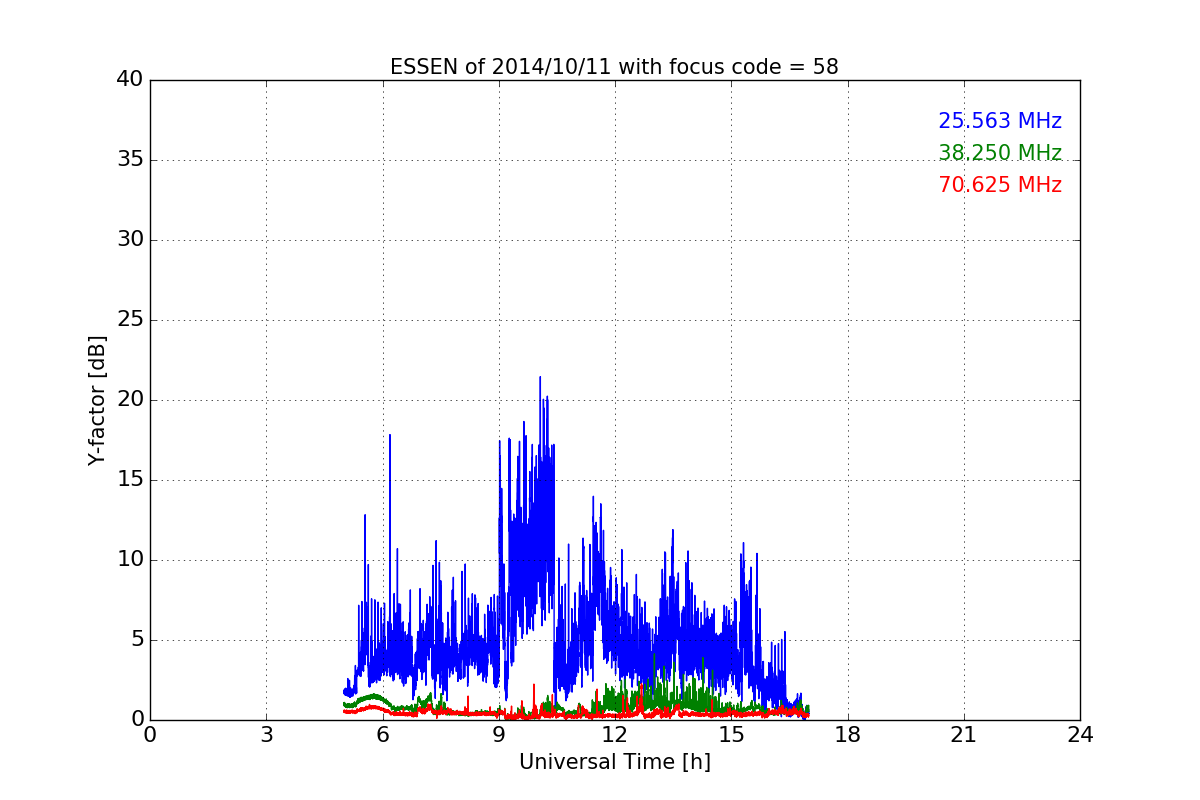Image resolution: width=1200 pixels, height=800 pixels.
Task: Select the blue legend label '25.563 MHz'
Action: click(1000, 121)
